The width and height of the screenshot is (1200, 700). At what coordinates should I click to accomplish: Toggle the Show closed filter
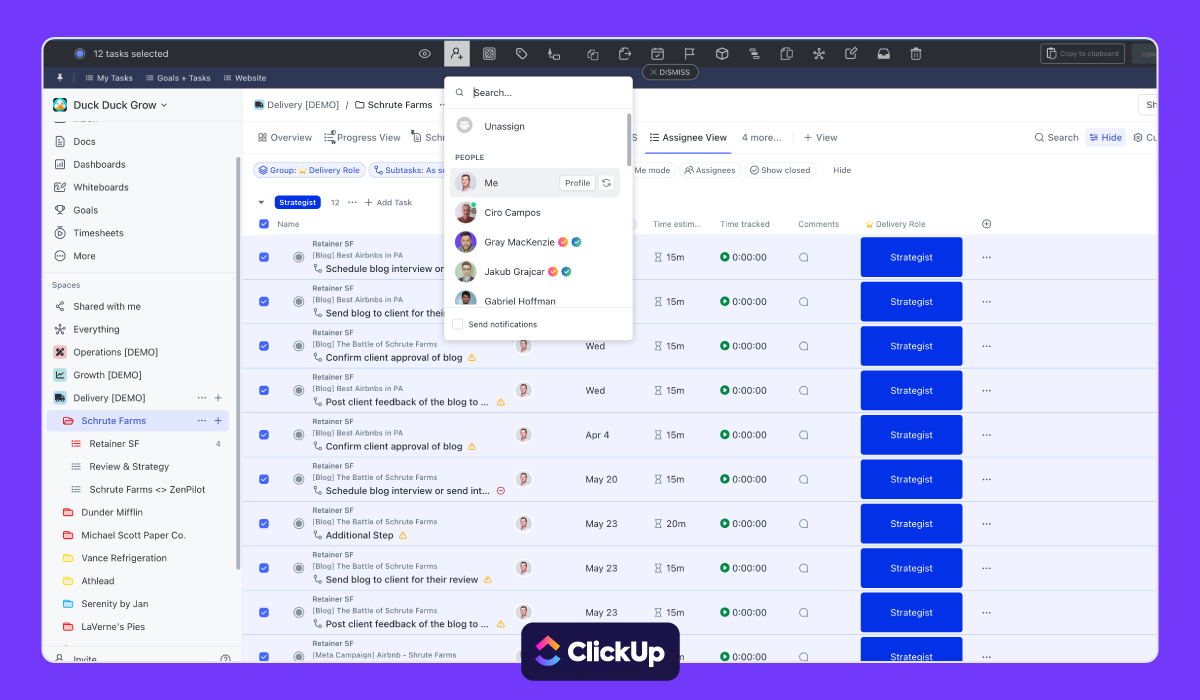click(x=780, y=170)
